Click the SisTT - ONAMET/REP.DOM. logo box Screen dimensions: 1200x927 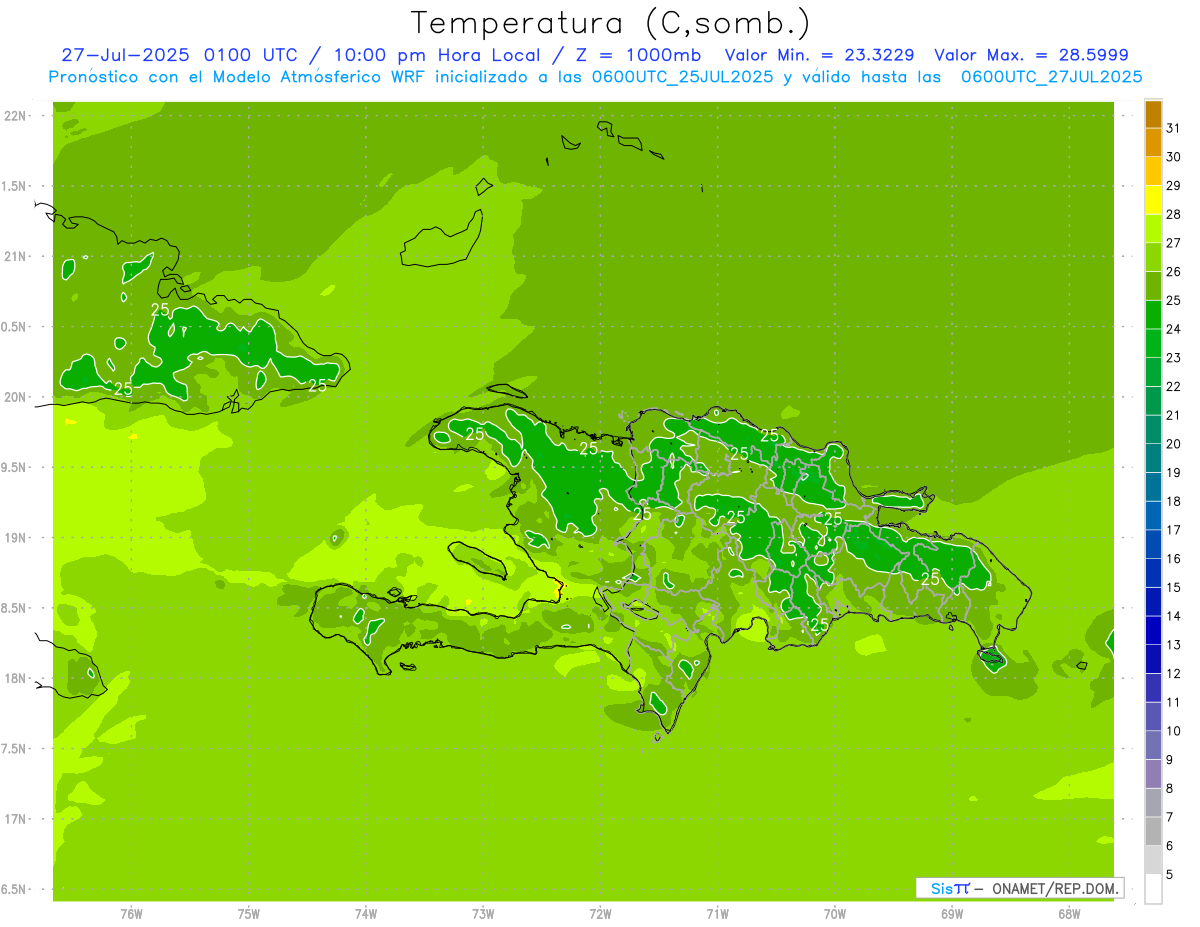[1019, 888]
